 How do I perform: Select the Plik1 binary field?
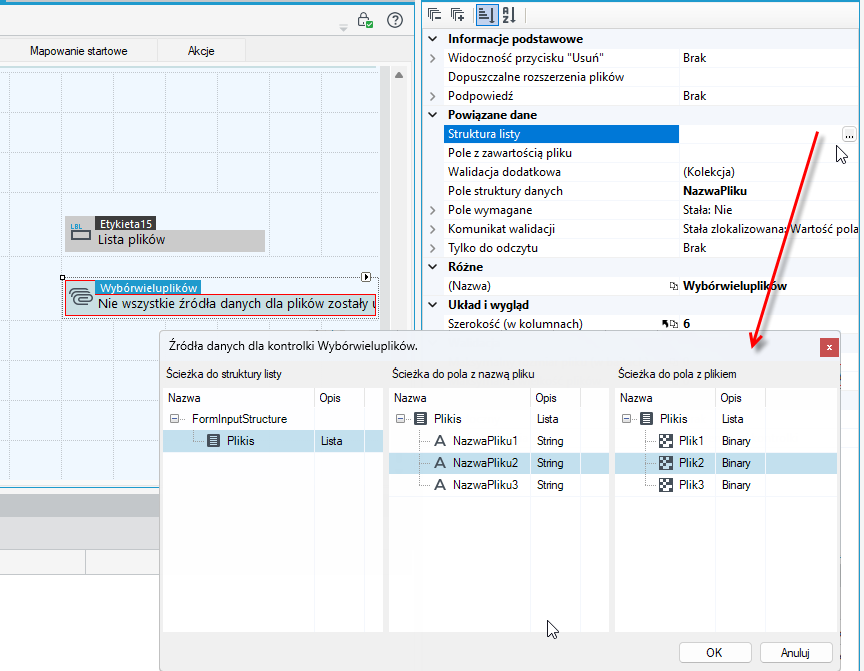[691, 441]
